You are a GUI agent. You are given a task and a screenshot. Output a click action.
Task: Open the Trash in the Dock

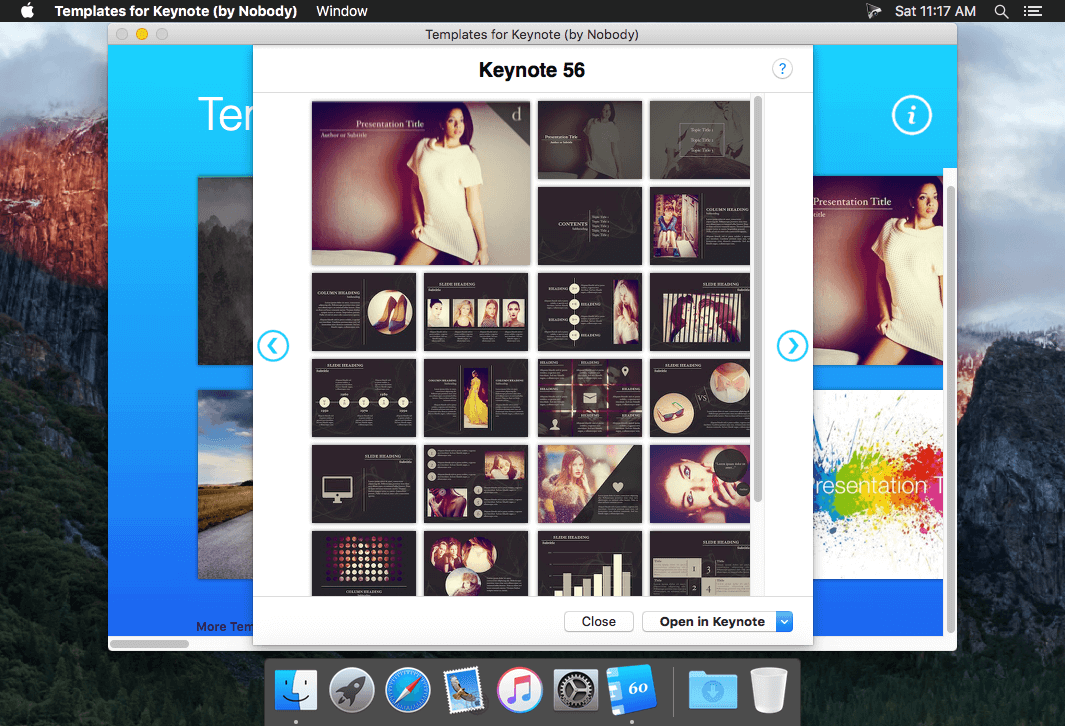point(769,690)
